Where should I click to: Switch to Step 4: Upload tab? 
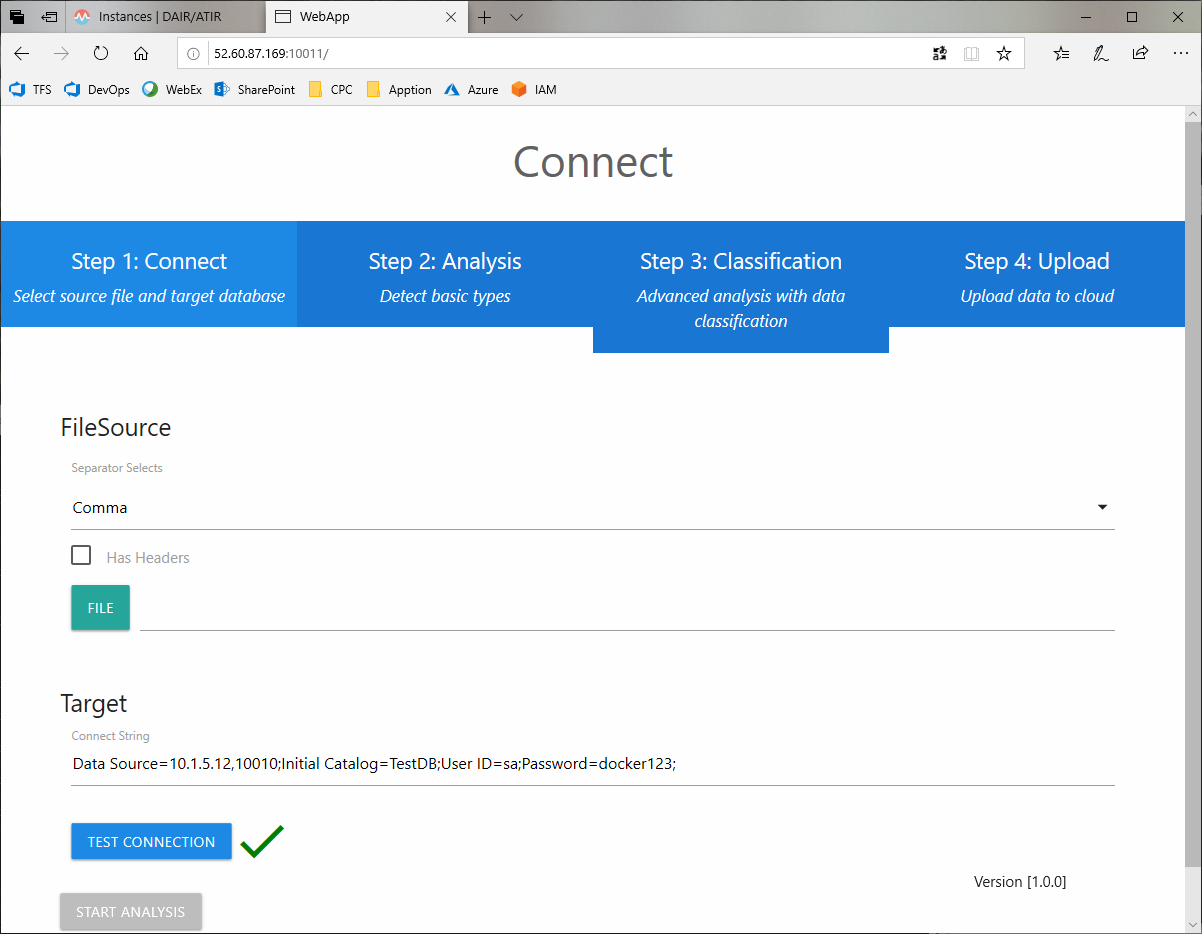pos(1037,275)
